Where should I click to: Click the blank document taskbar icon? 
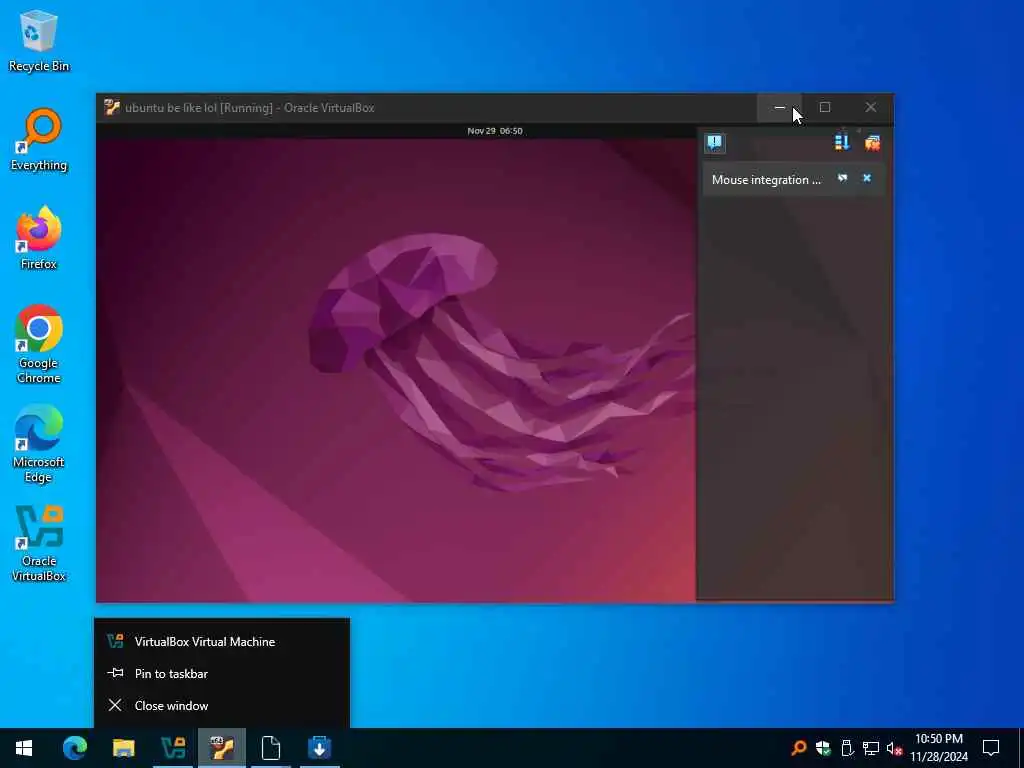pos(270,748)
